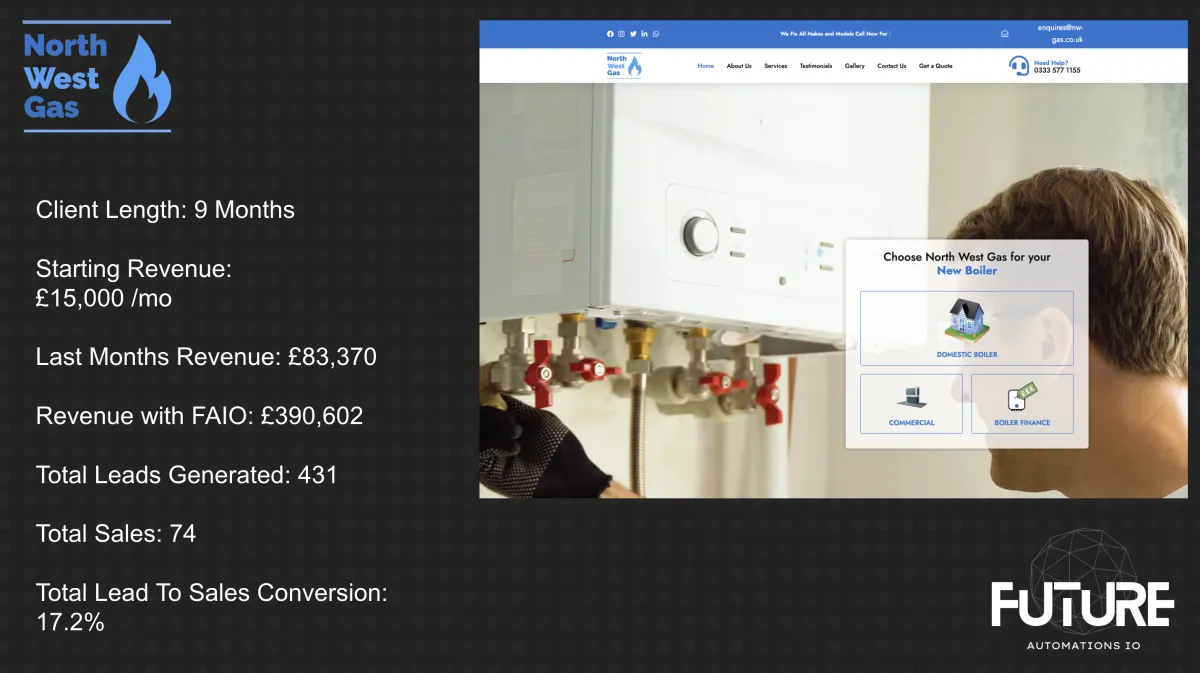Click the Commercial building icon
This screenshot has height=673, width=1200.
pyautogui.click(x=911, y=398)
